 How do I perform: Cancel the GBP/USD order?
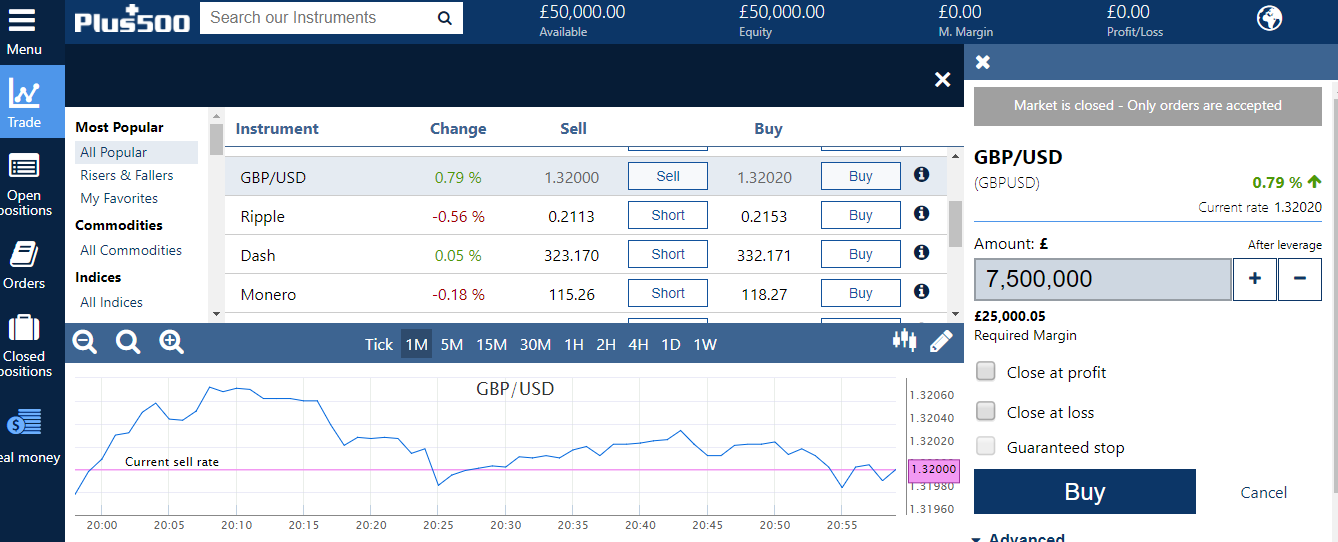1263,492
